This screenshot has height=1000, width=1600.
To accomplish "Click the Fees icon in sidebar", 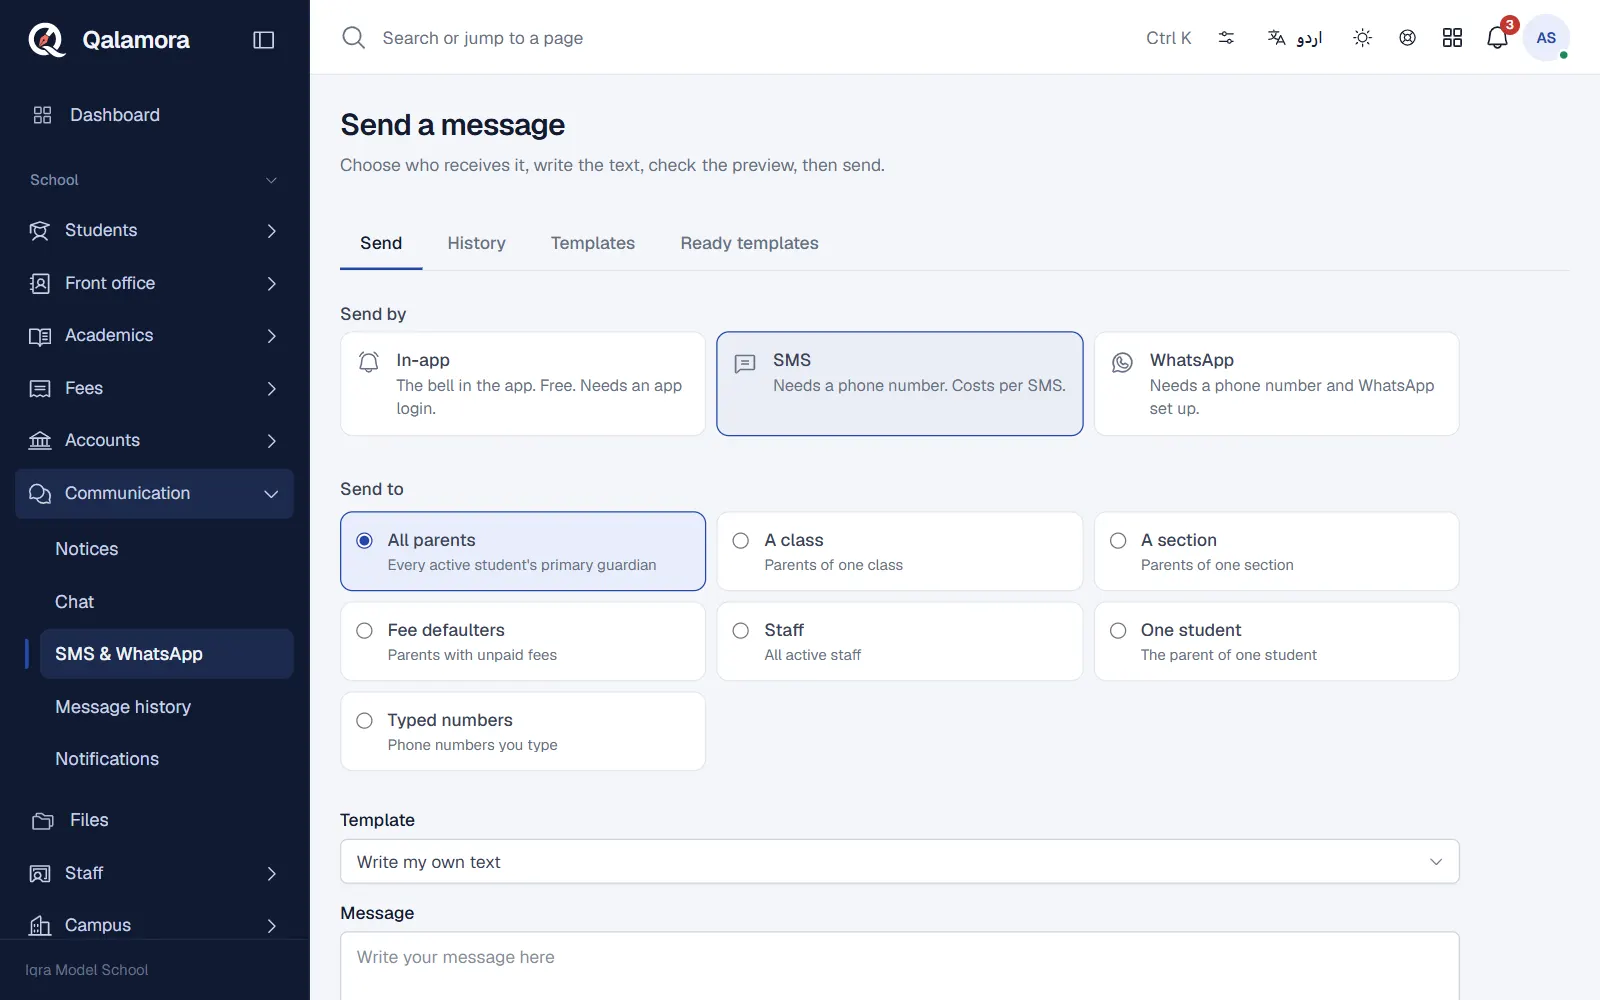I will pyautogui.click(x=39, y=389).
